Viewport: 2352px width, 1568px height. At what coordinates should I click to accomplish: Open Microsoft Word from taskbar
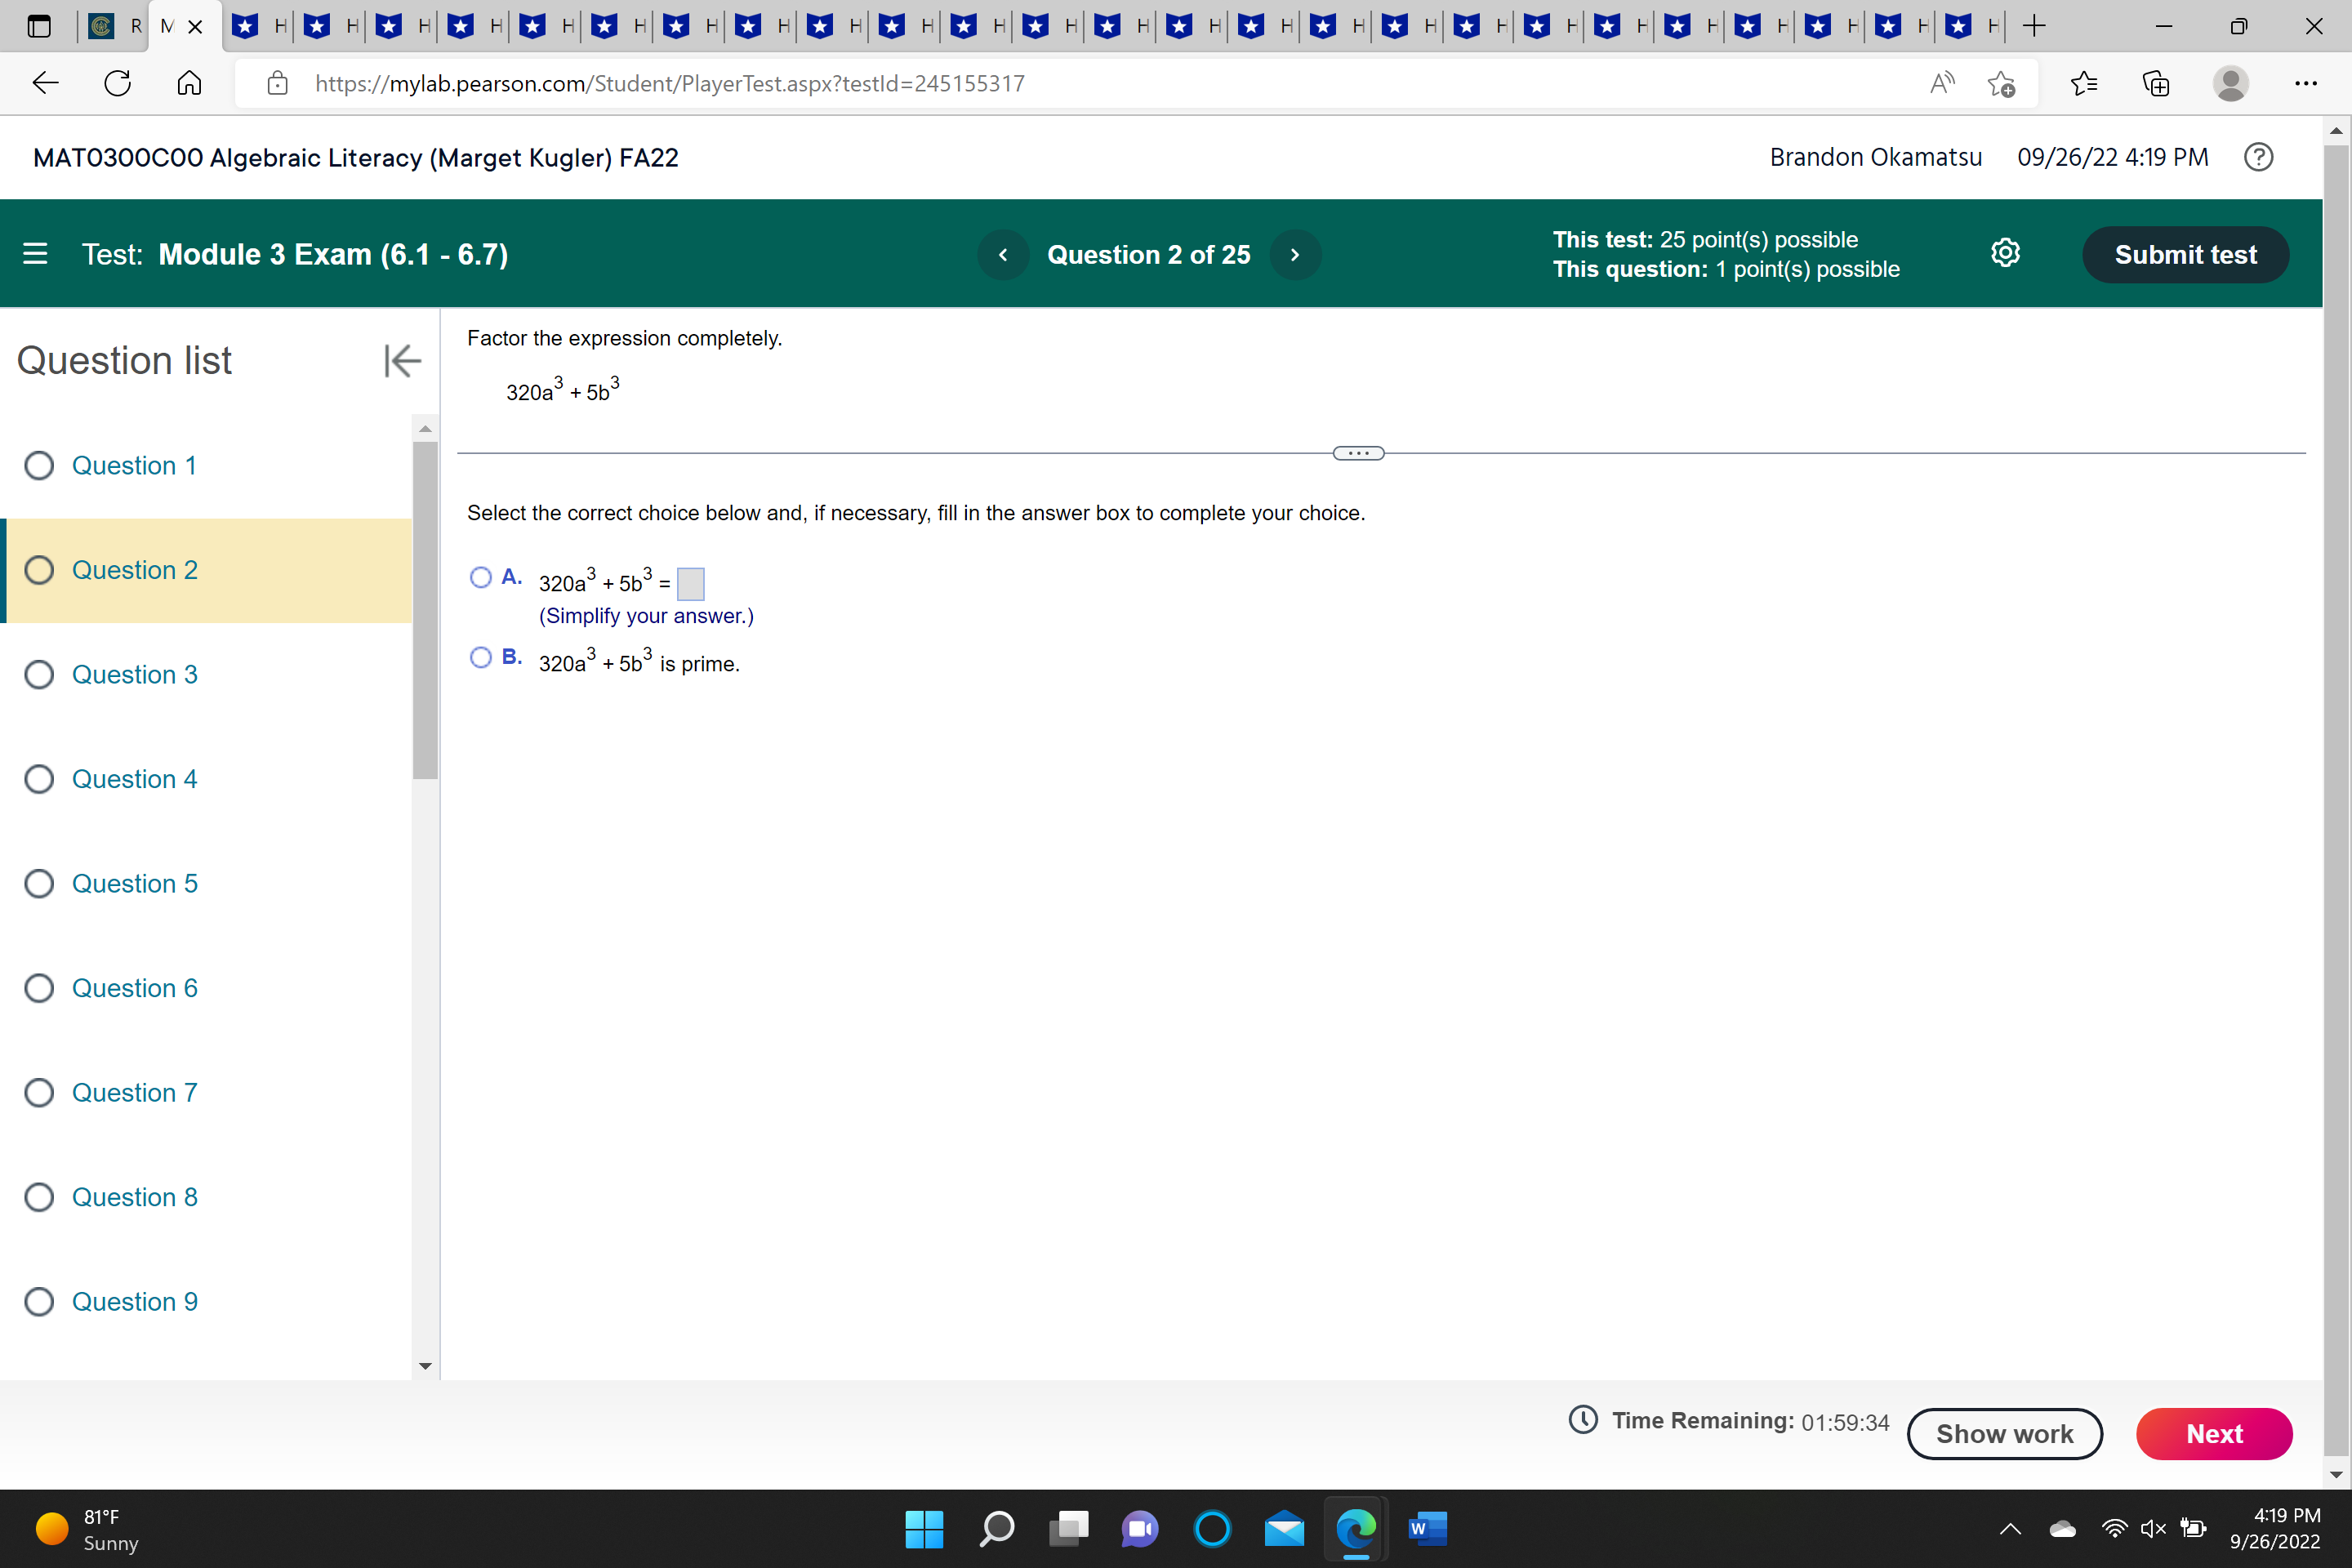[x=1427, y=1528]
